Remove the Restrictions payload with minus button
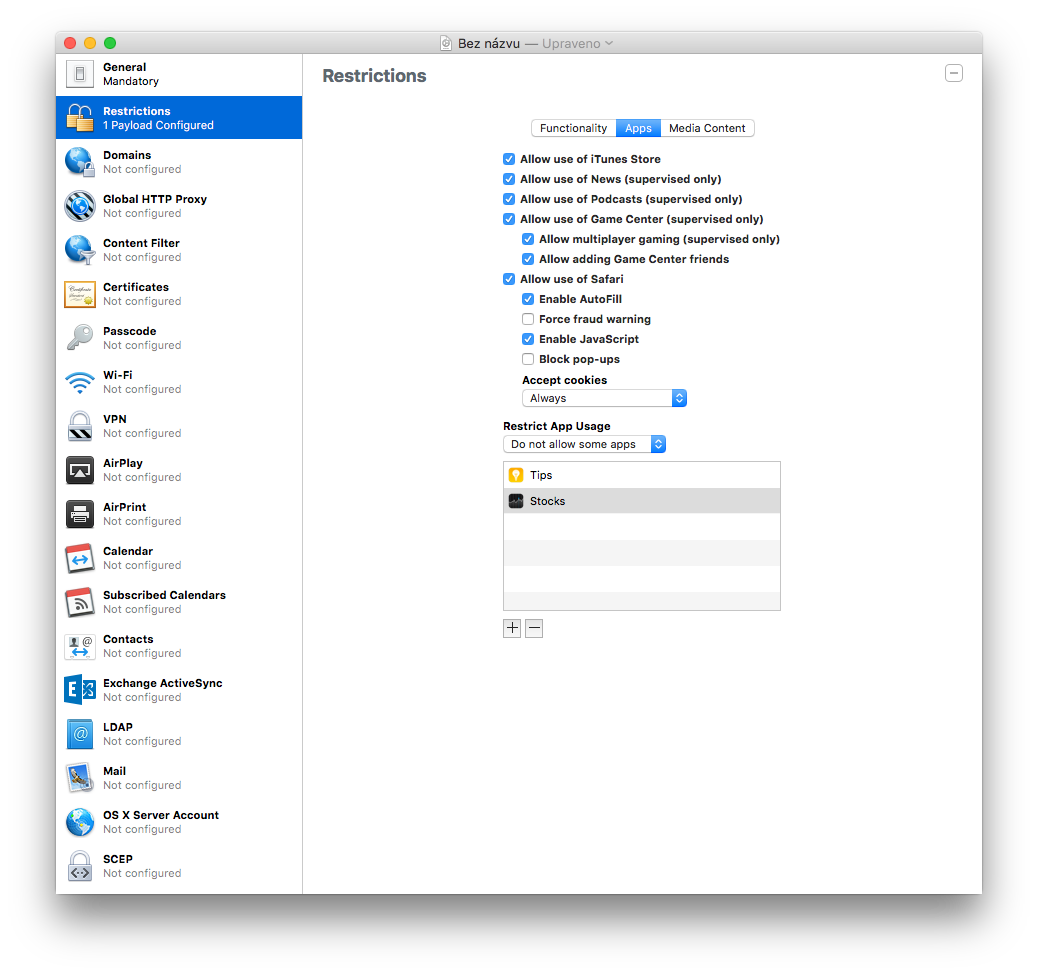 954,73
